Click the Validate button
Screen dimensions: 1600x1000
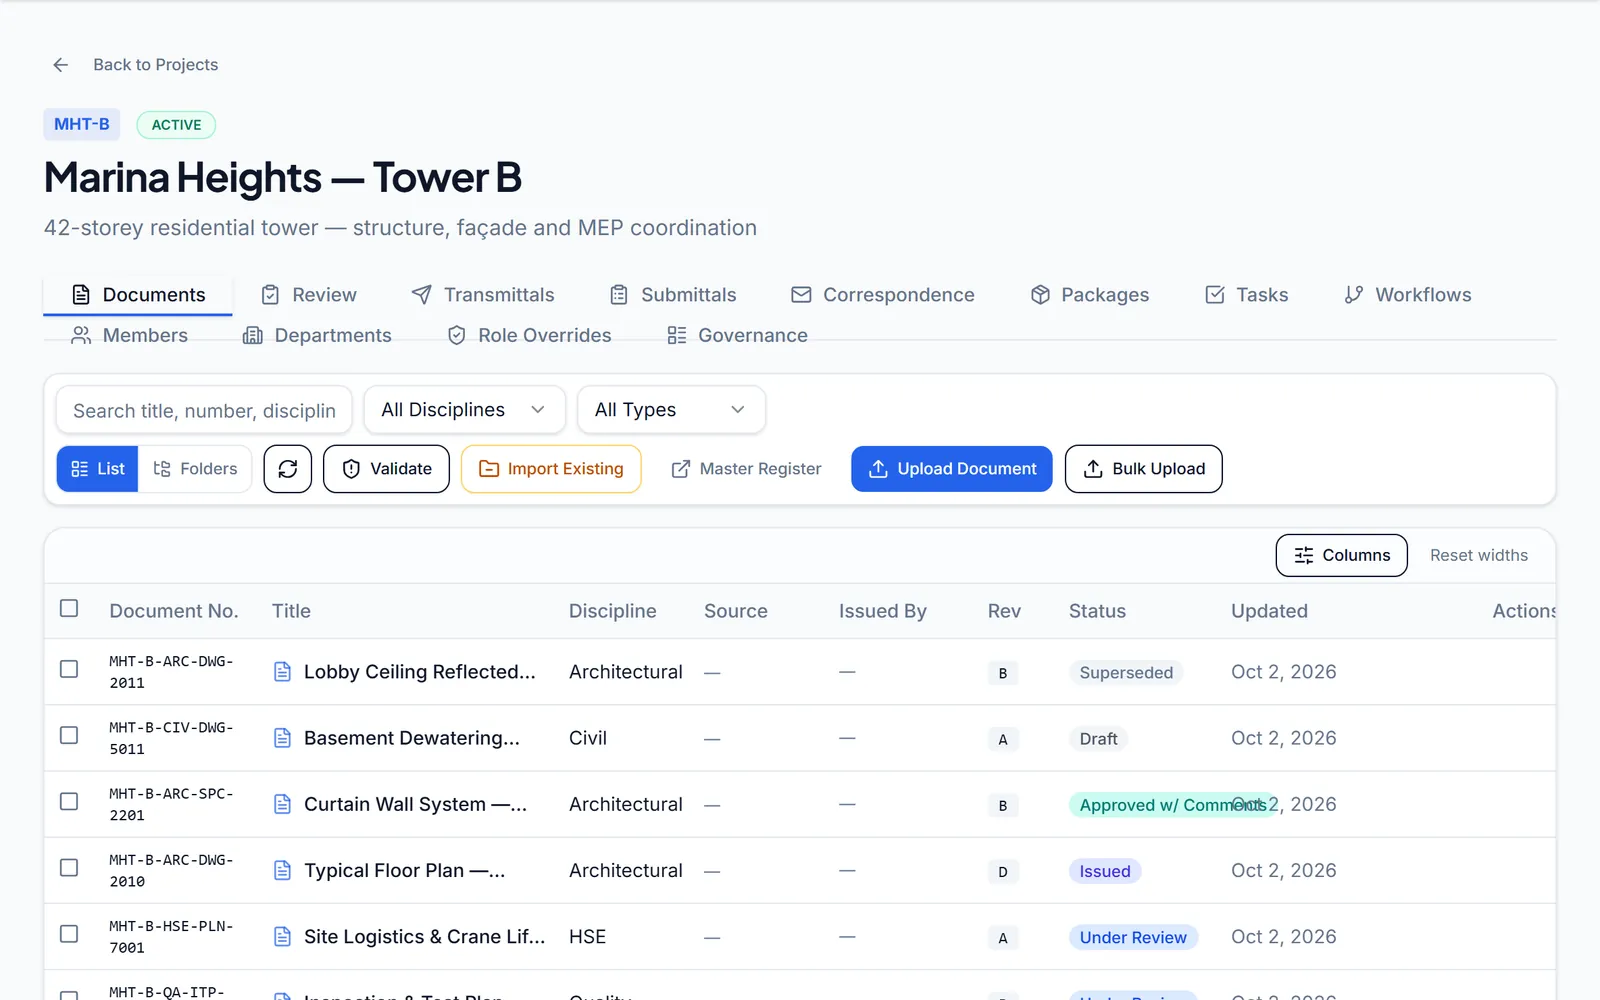coord(386,469)
